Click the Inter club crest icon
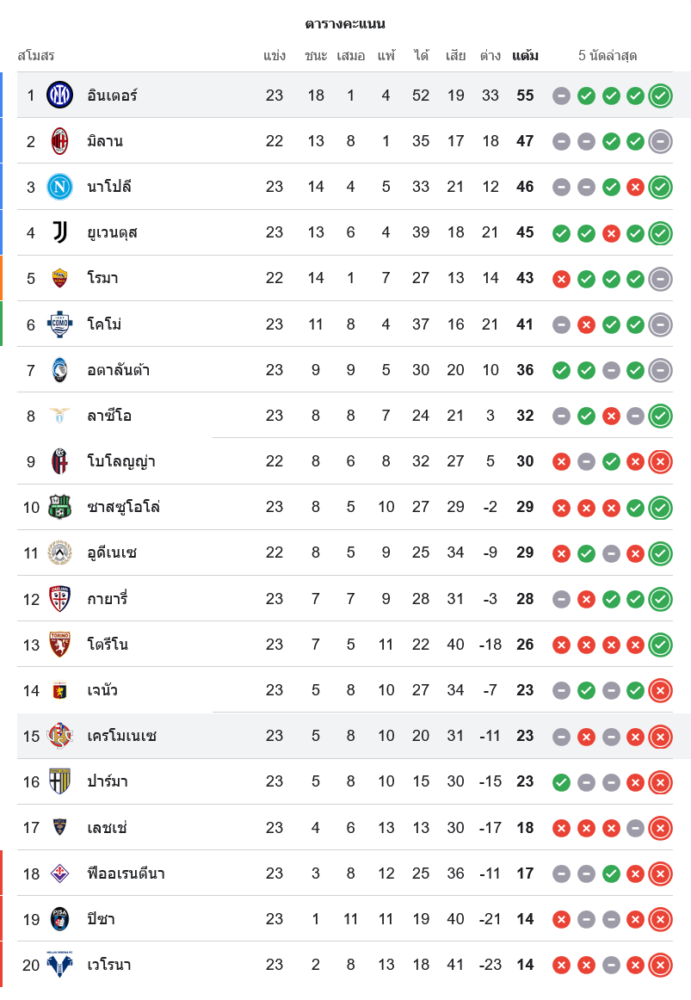The image size is (691, 1000). pos(60,95)
